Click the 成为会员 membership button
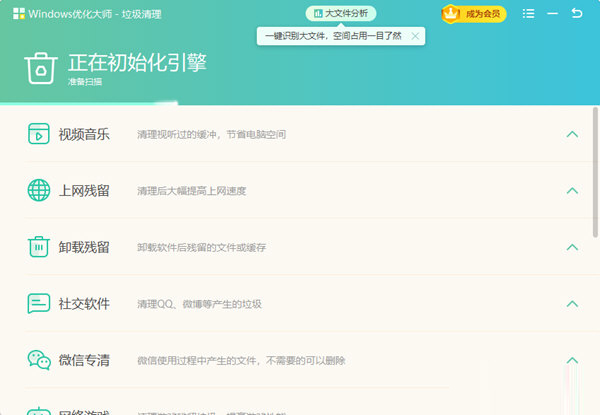This screenshot has width=600, height=415. point(474,14)
